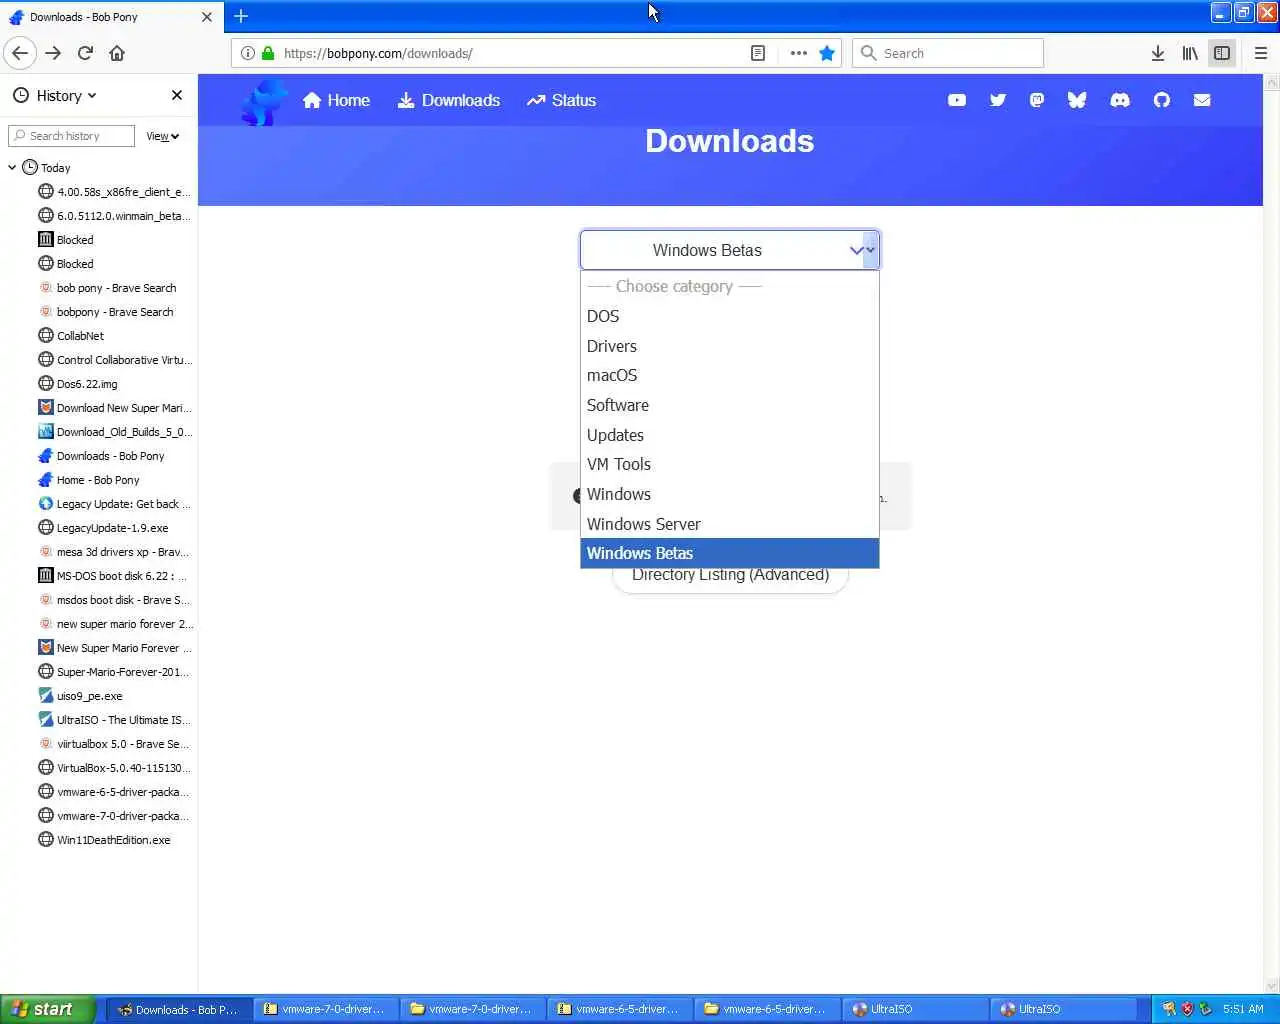Click the Bob Pony logo

(x=264, y=102)
